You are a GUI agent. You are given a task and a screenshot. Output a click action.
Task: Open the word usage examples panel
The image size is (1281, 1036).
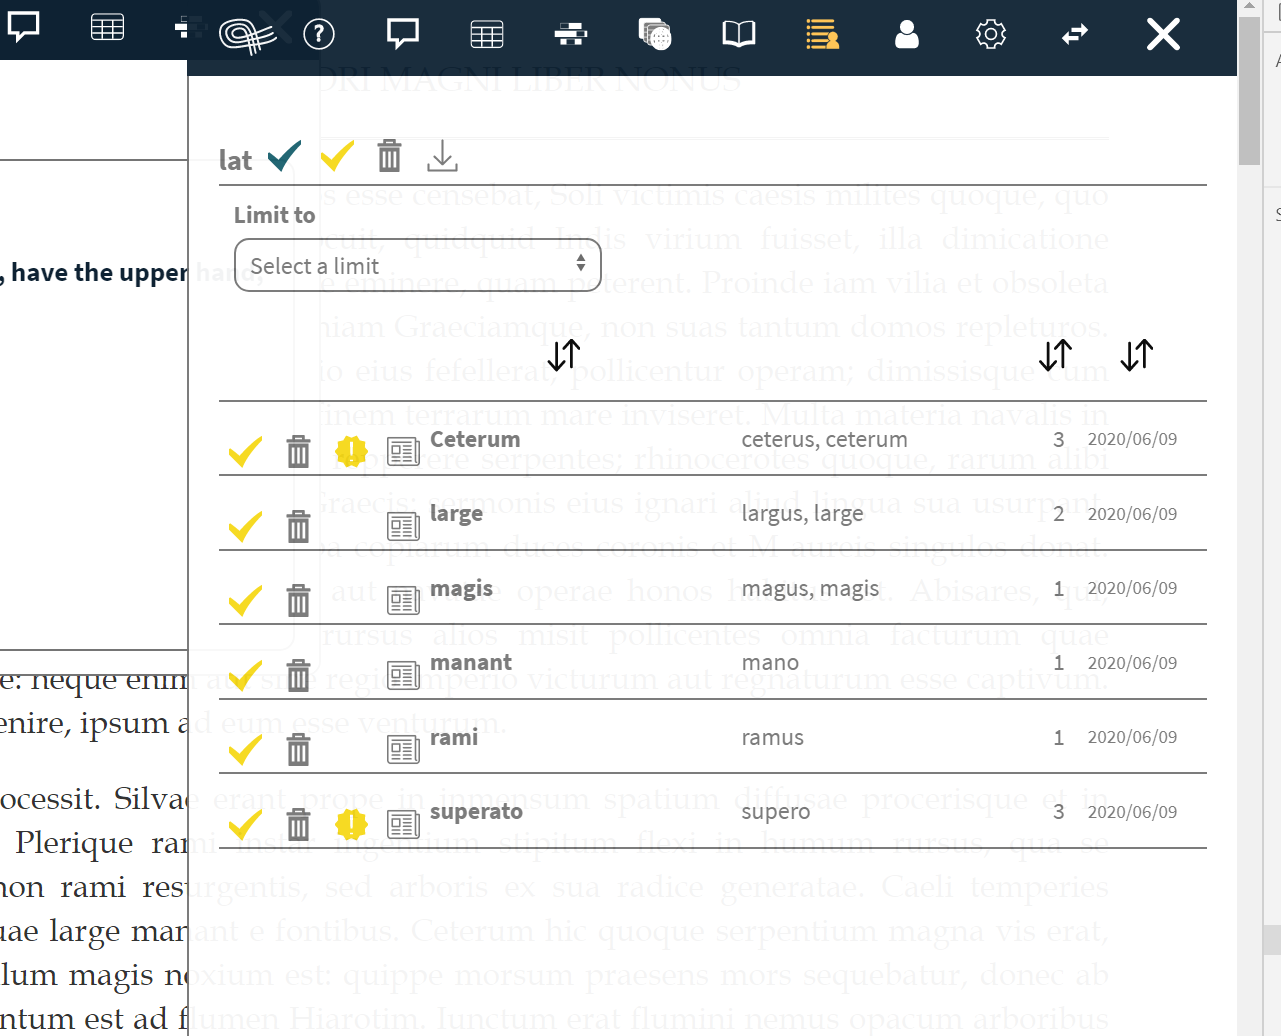point(570,33)
